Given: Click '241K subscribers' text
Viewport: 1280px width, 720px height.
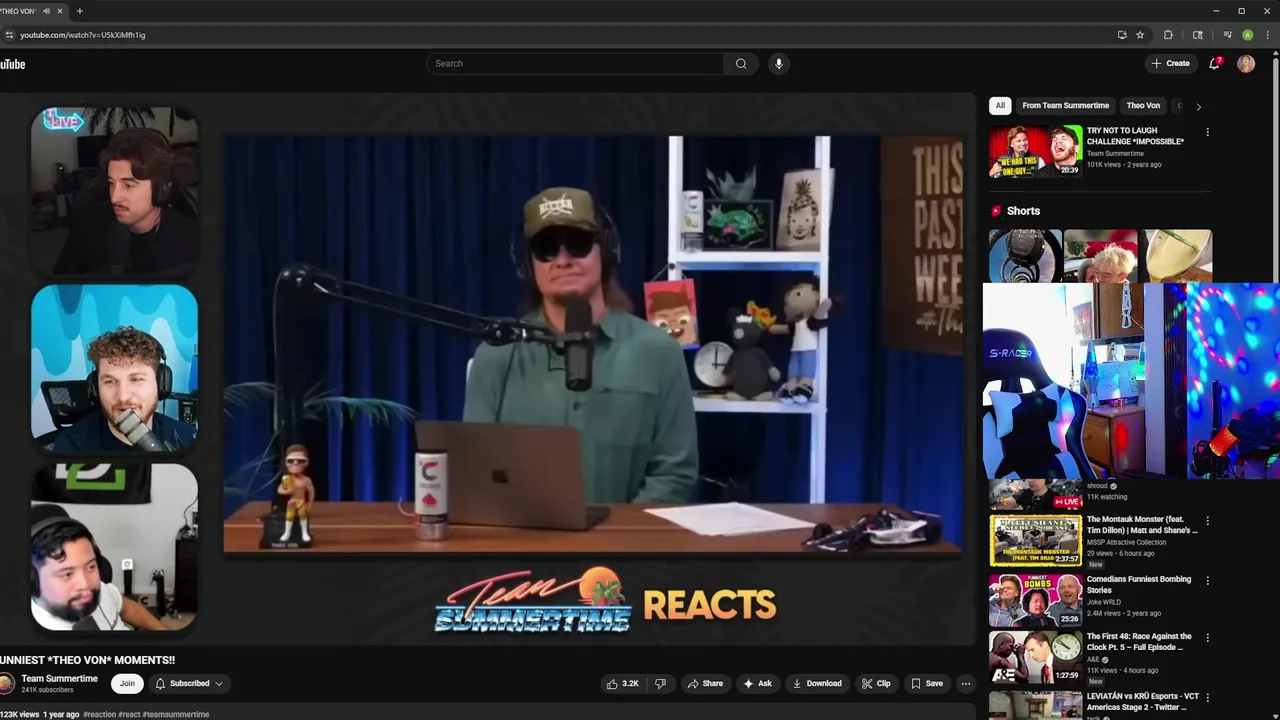Looking at the screenshot, I should click(47, 690).
